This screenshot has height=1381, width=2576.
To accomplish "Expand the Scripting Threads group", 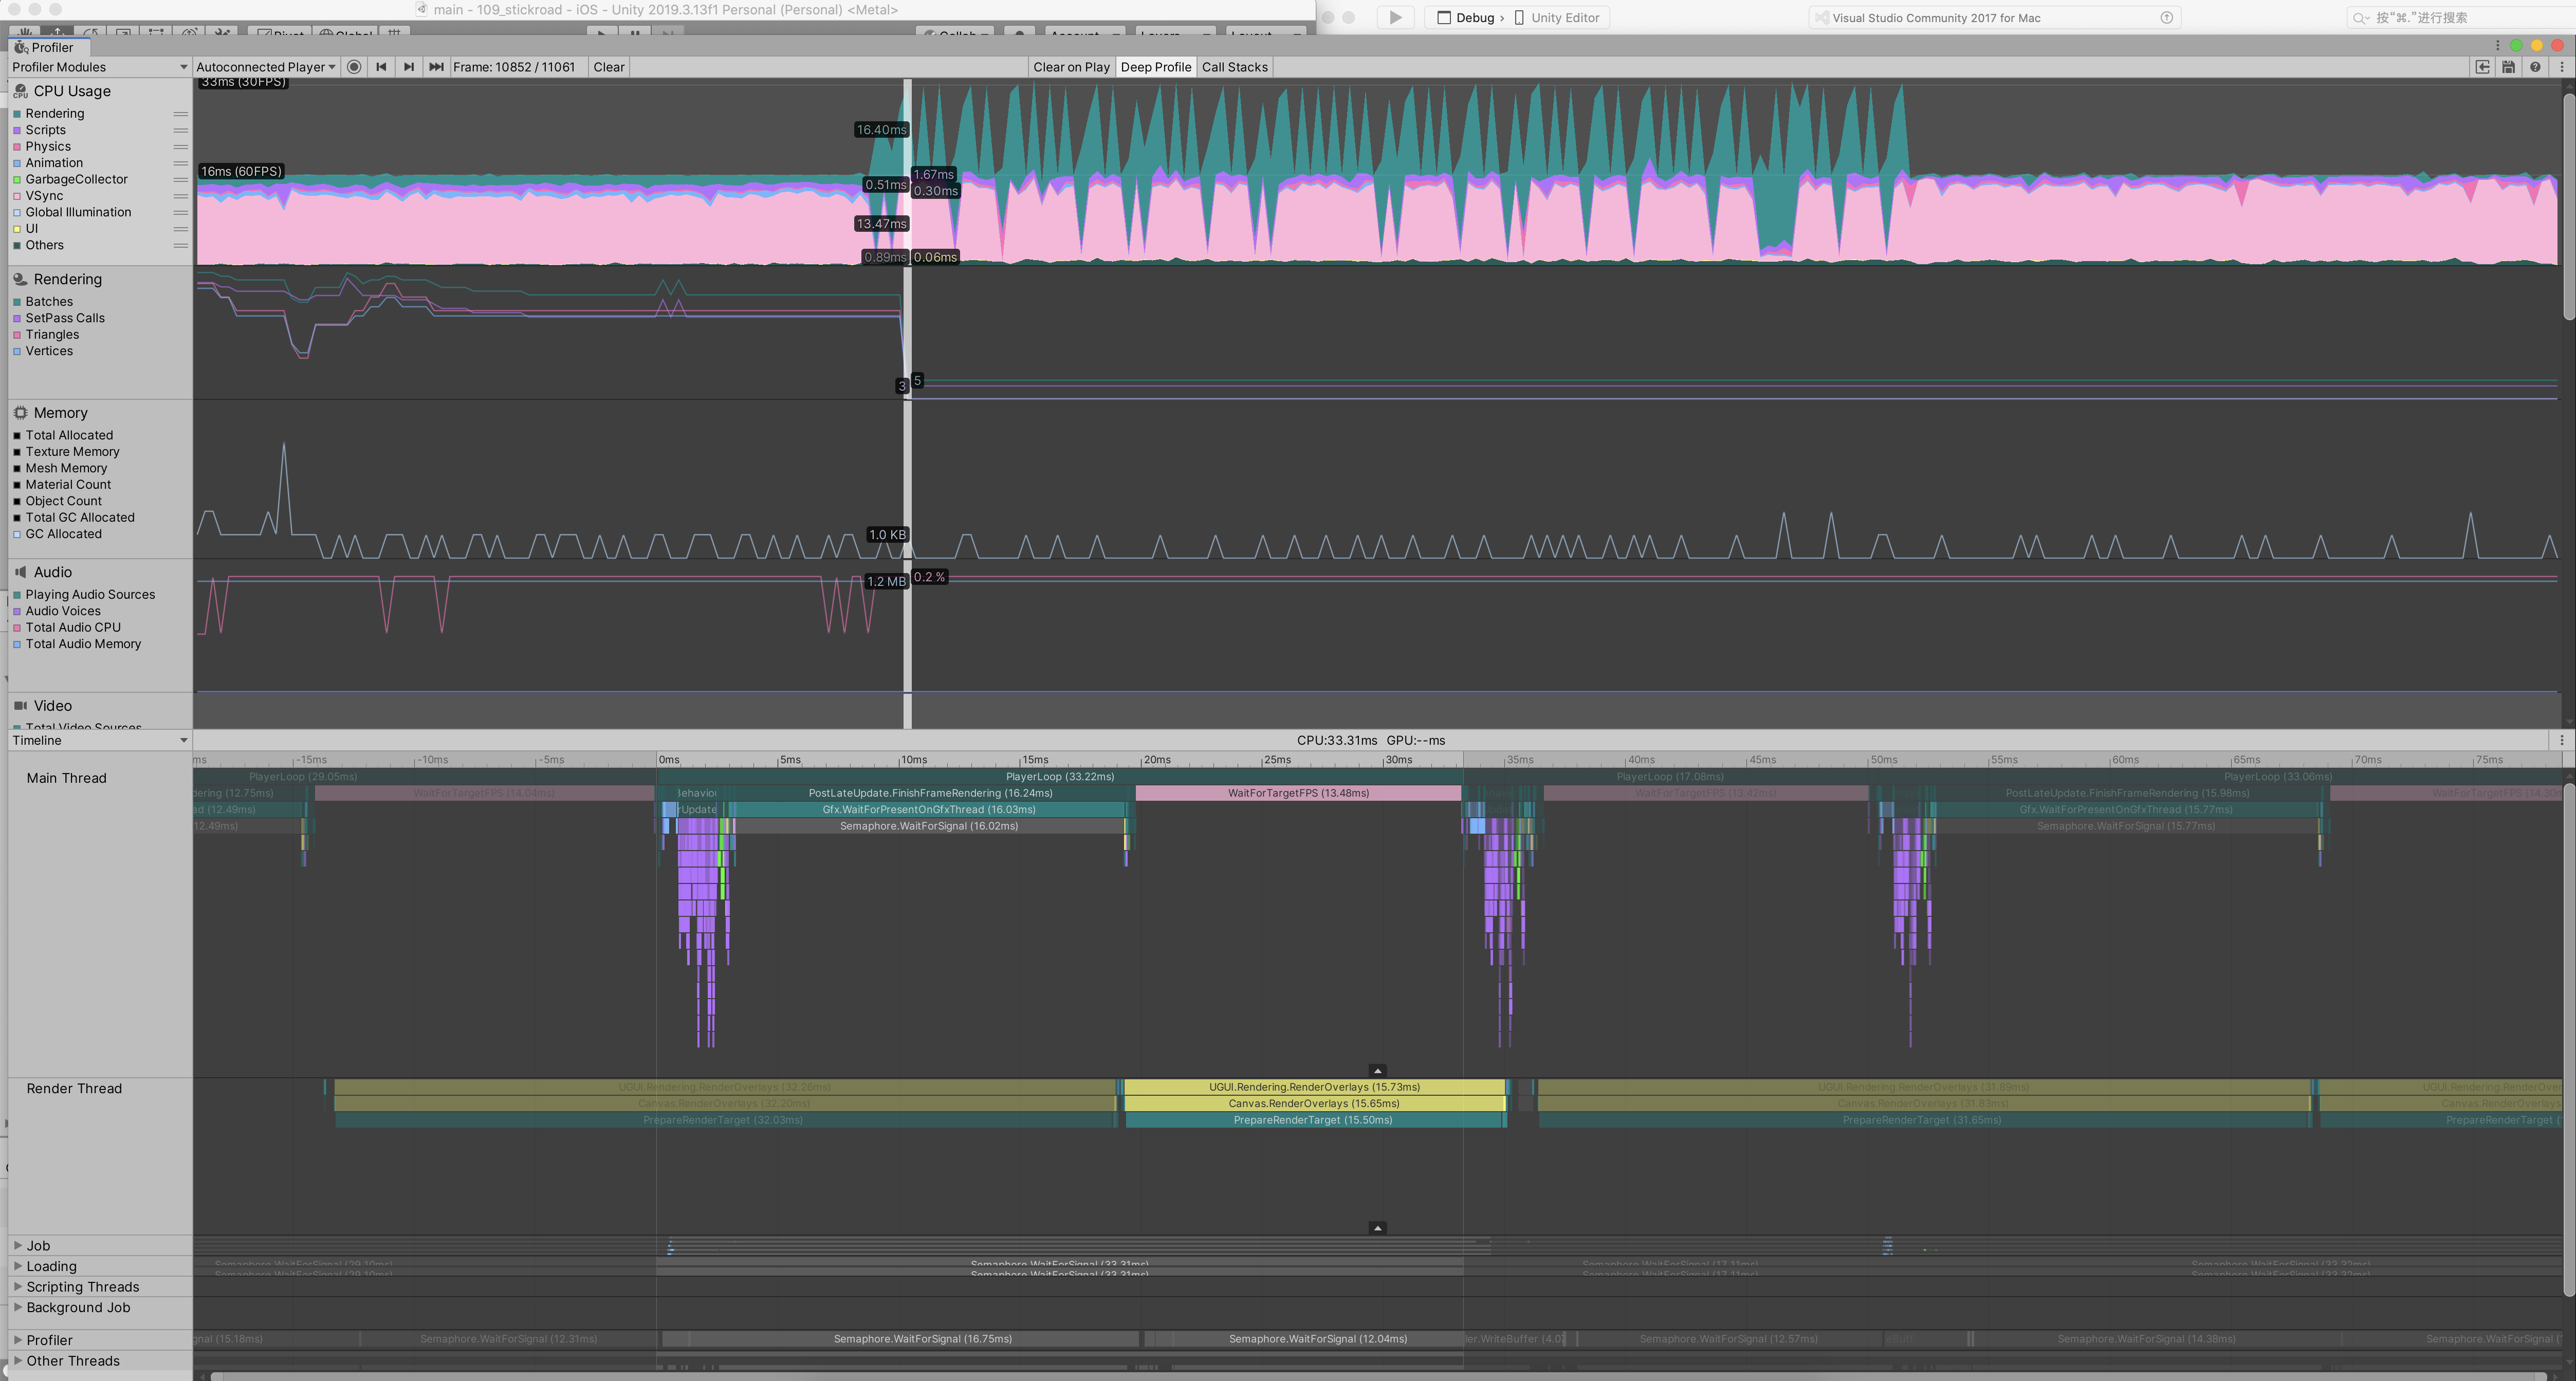I will coord(17,1286).
